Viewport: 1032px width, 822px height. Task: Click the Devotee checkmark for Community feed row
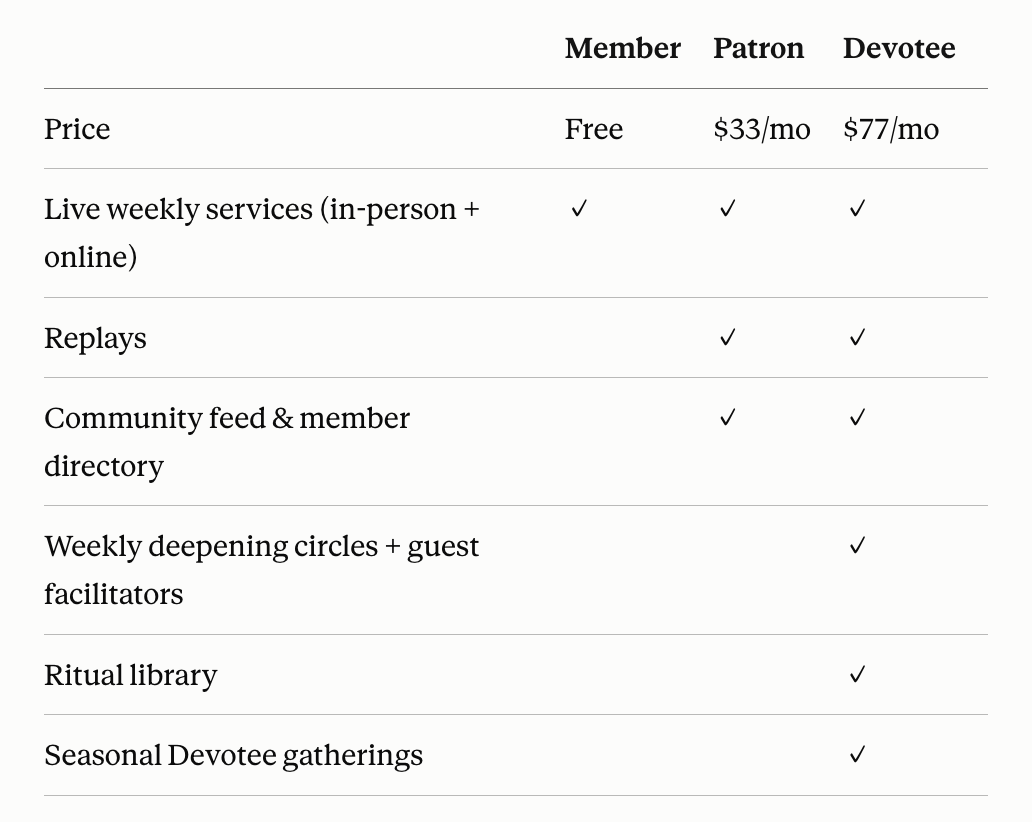[x=857, y=417]
